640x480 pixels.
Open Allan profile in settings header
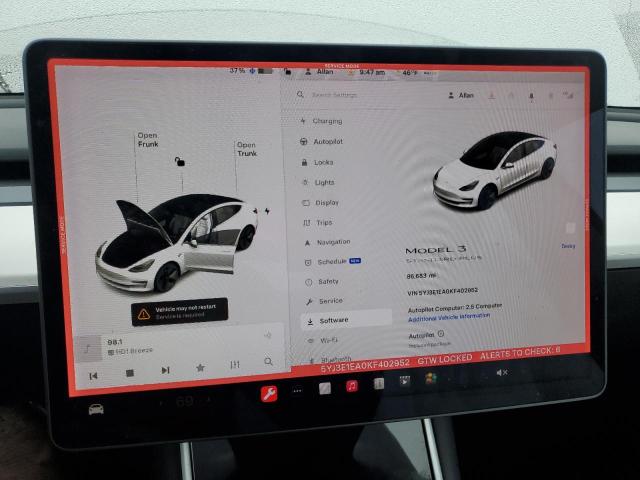coord(461,96)
